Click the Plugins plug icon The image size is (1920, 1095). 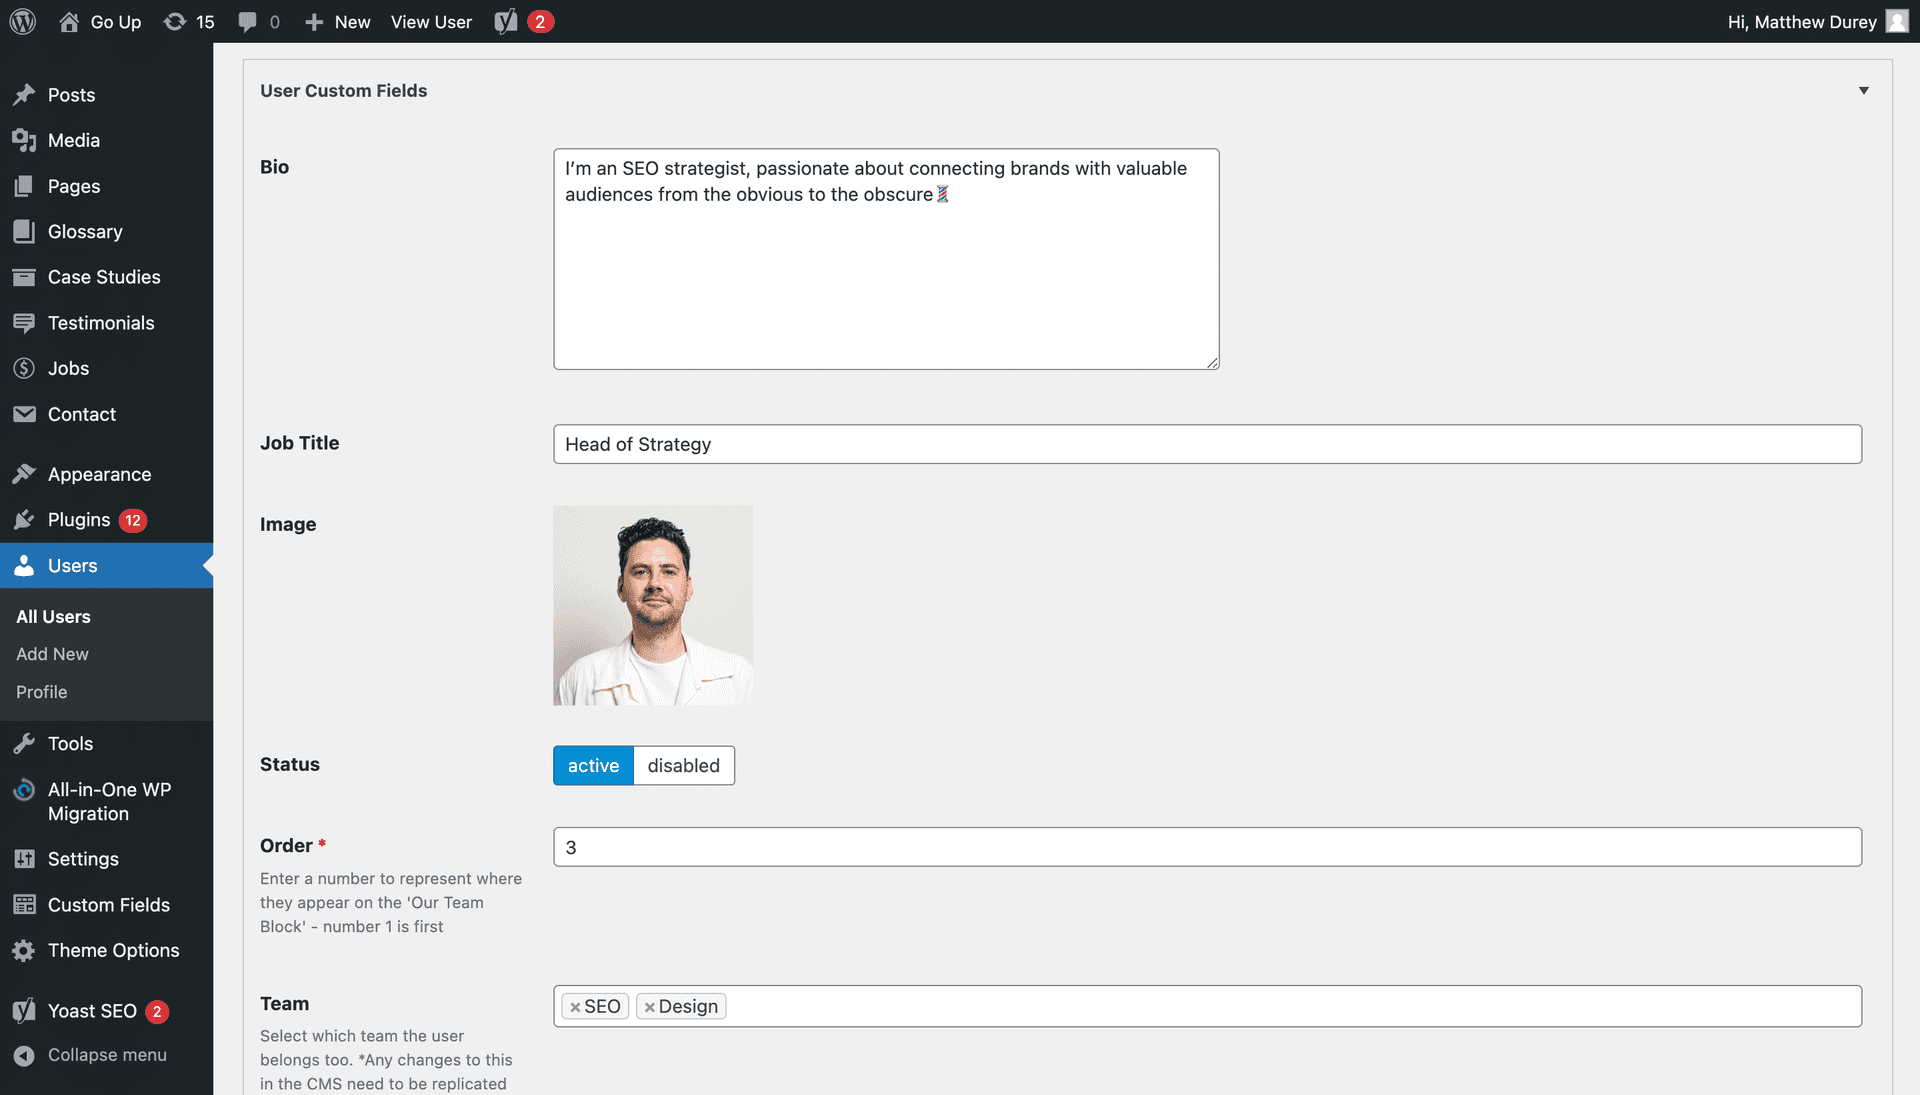tap(24, 520)
